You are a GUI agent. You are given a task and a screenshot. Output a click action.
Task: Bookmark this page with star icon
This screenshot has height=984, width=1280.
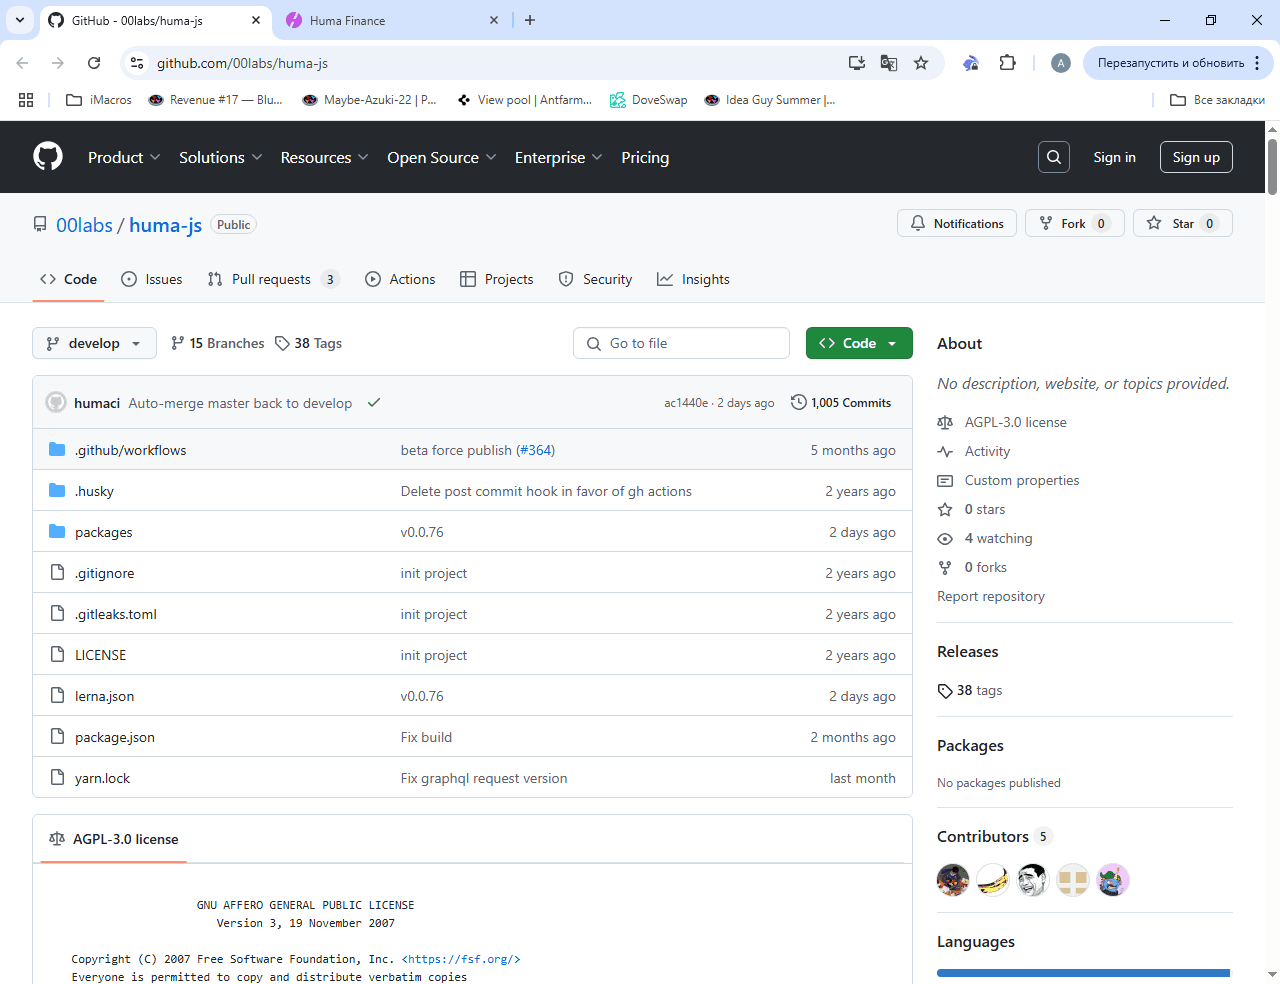[921, 63]
